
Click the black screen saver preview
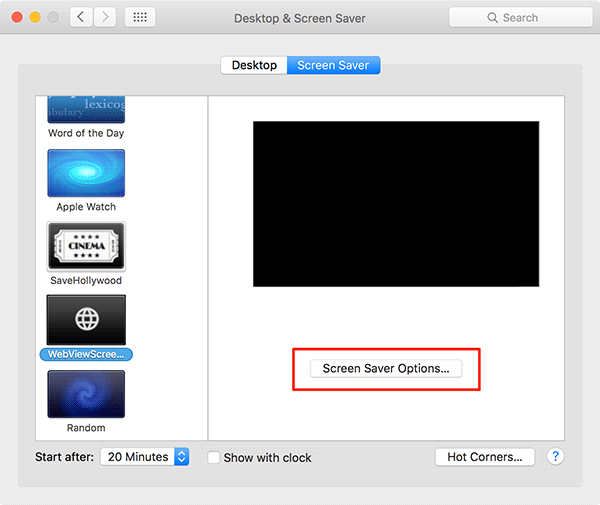point(396,204)
